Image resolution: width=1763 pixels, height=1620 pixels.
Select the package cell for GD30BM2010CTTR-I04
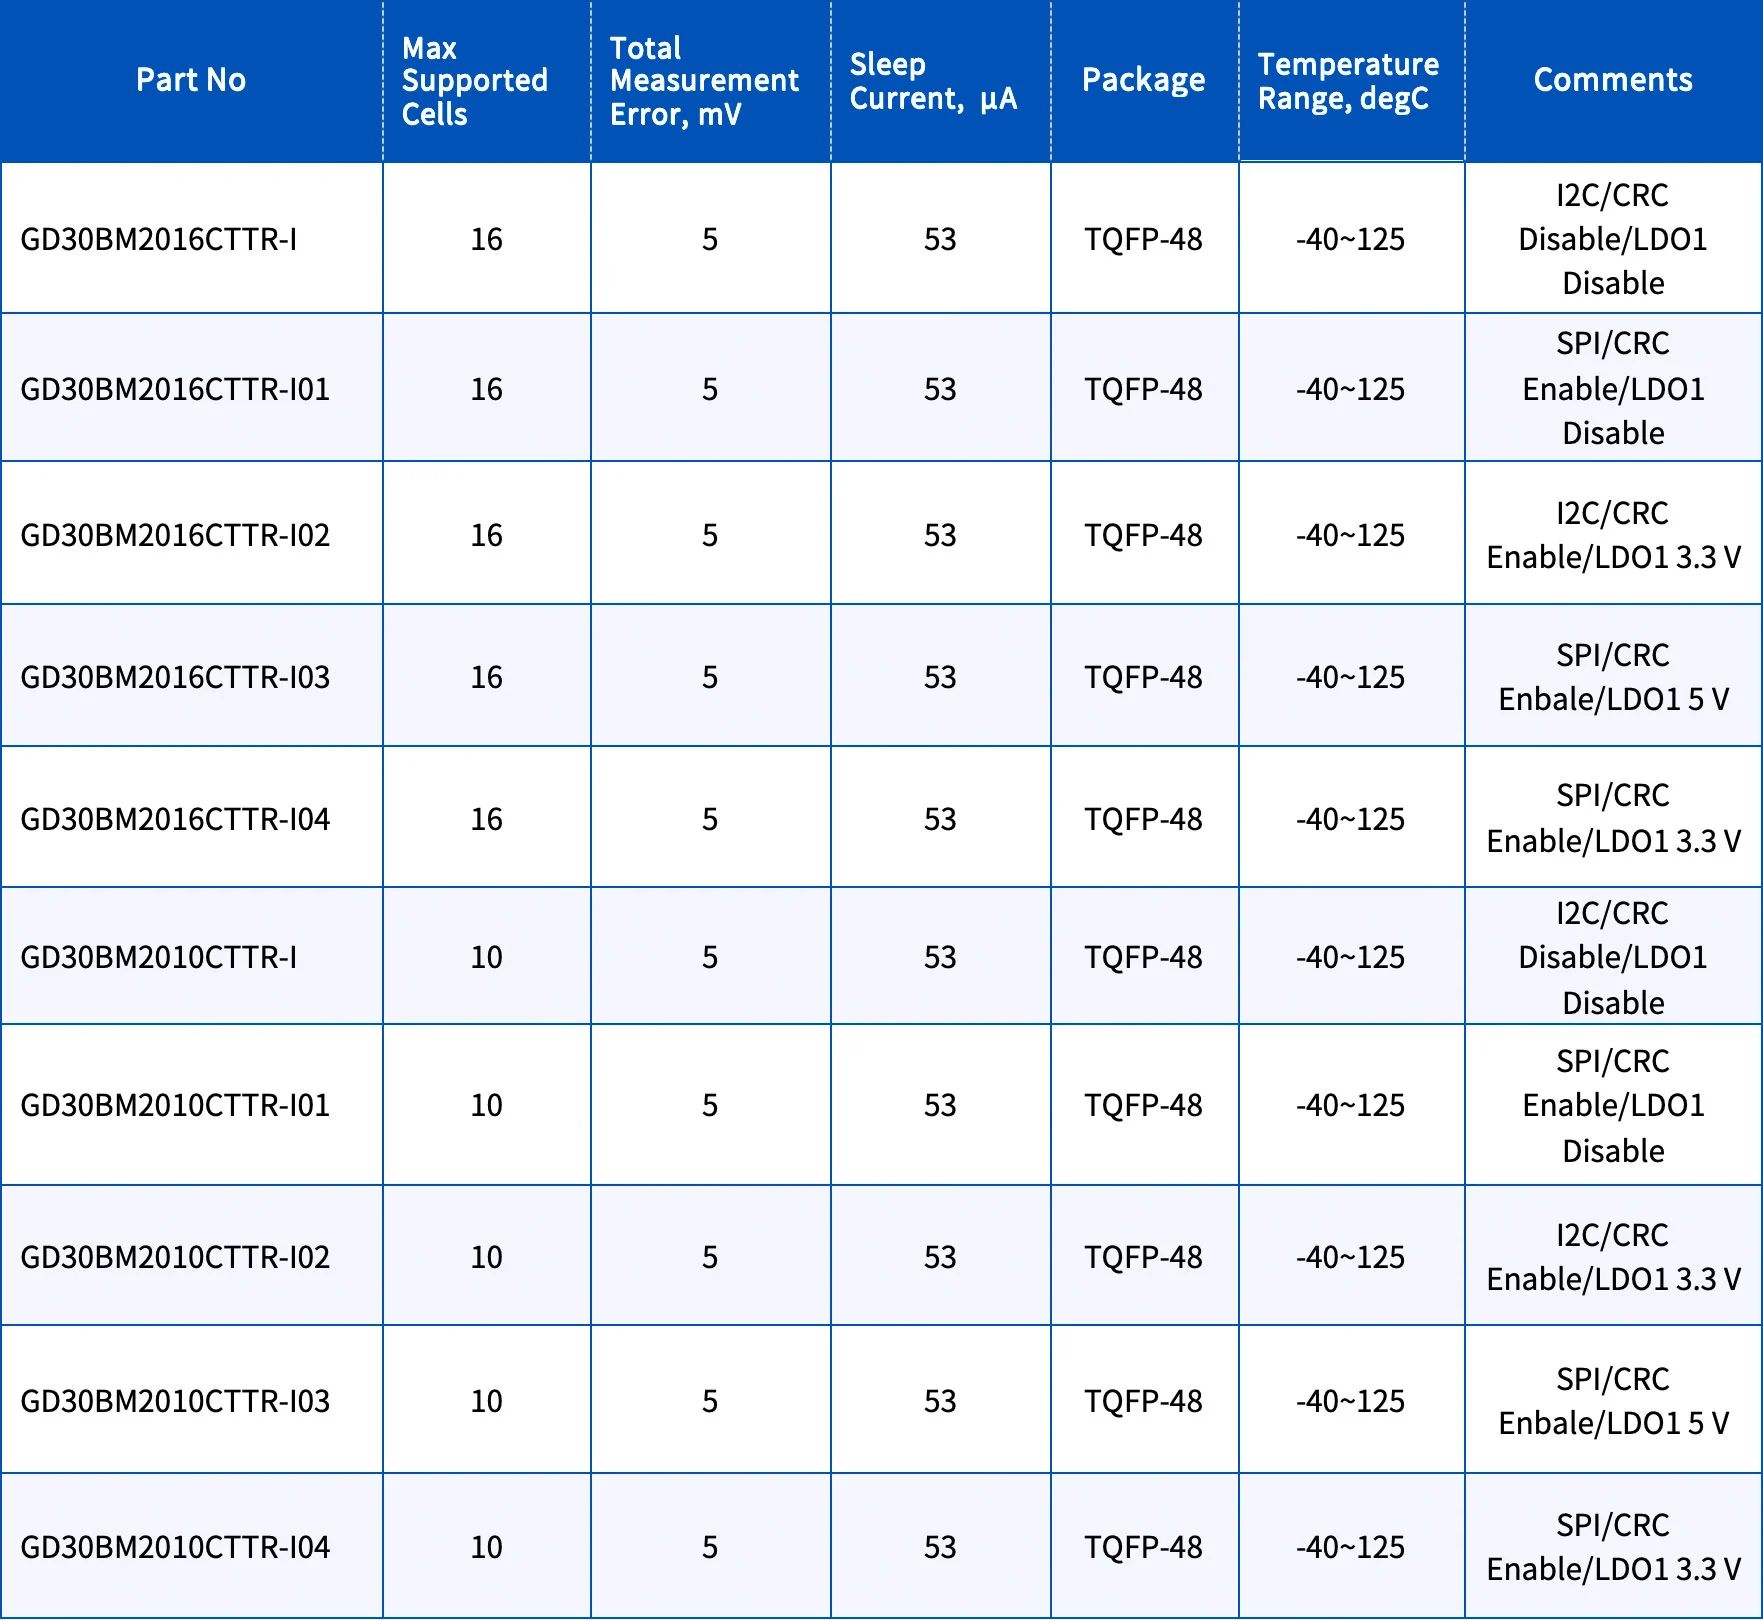(1143, 1547)
